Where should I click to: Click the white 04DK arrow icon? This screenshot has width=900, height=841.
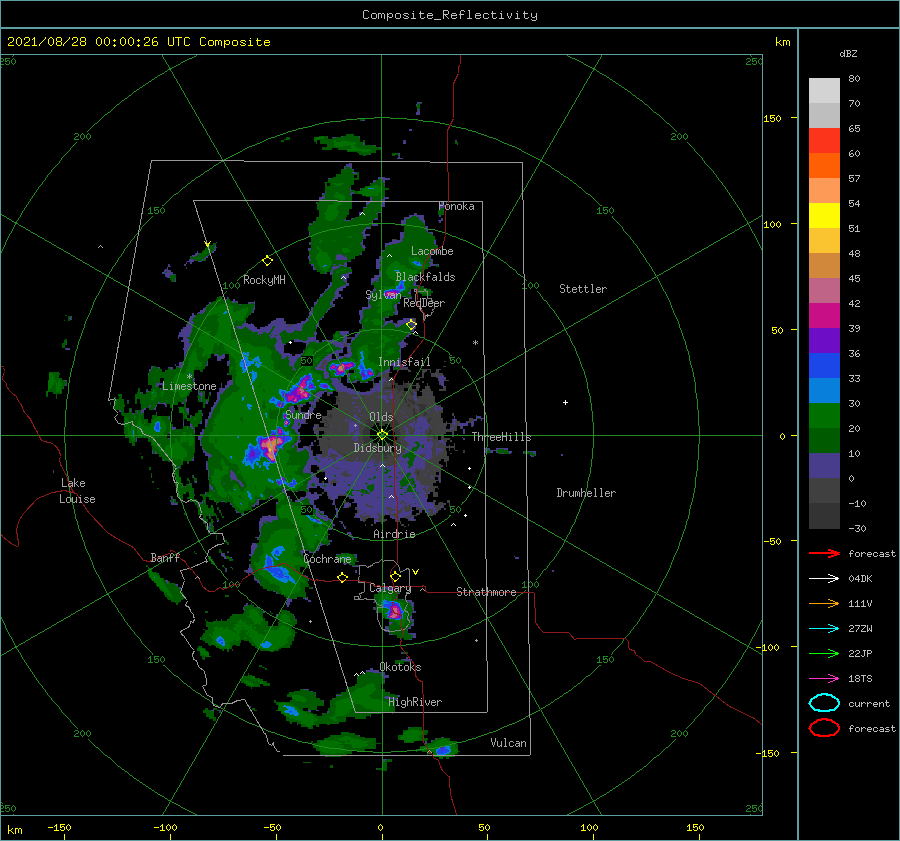(x=824, y=578)
